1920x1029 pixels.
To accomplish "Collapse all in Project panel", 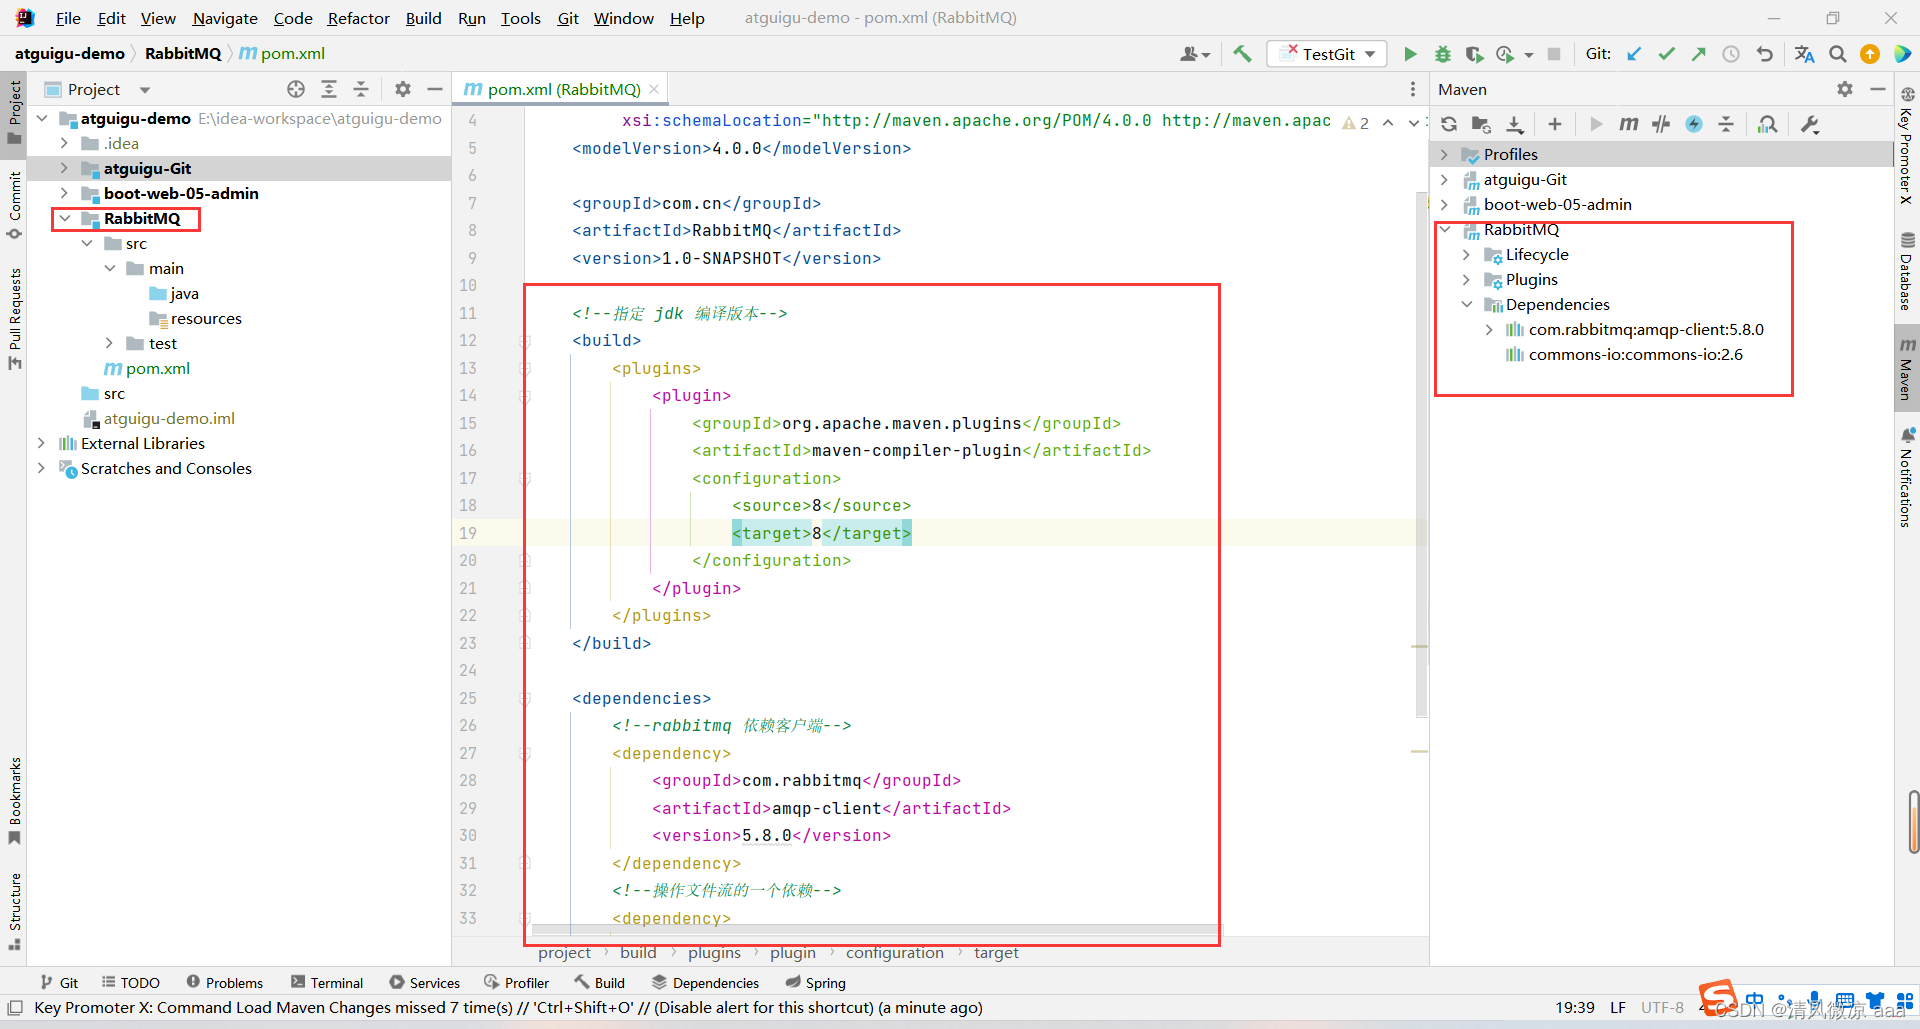I will [x=361, y=89].
